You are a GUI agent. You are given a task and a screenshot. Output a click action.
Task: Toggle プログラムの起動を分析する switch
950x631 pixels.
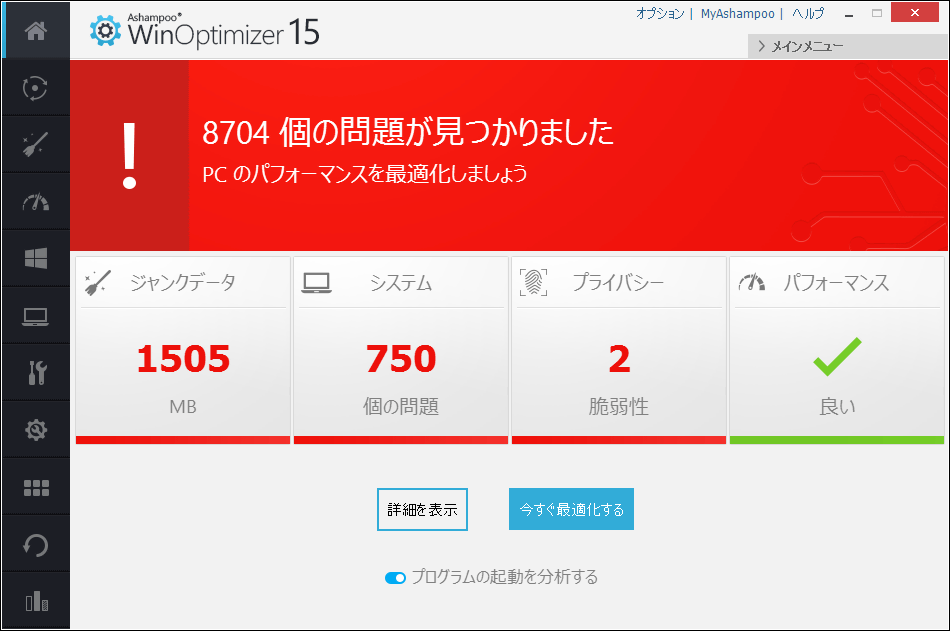395,578
